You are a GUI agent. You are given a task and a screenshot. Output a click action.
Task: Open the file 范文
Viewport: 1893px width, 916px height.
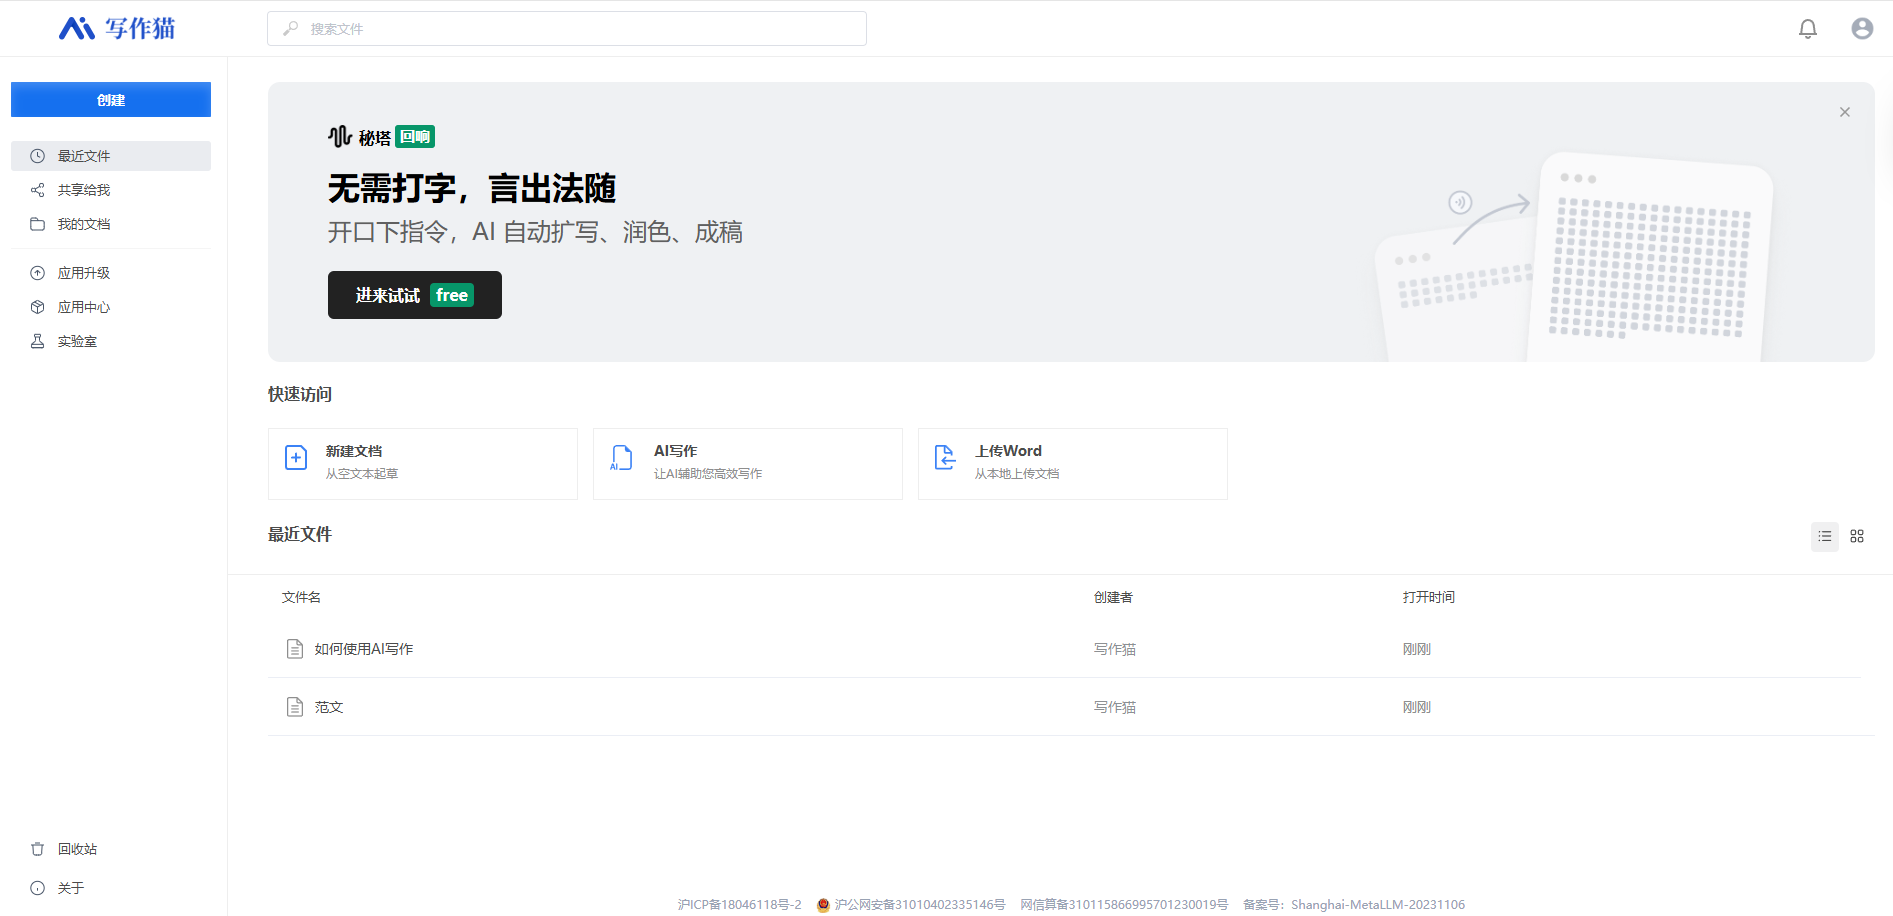click(x=329, y=707)
